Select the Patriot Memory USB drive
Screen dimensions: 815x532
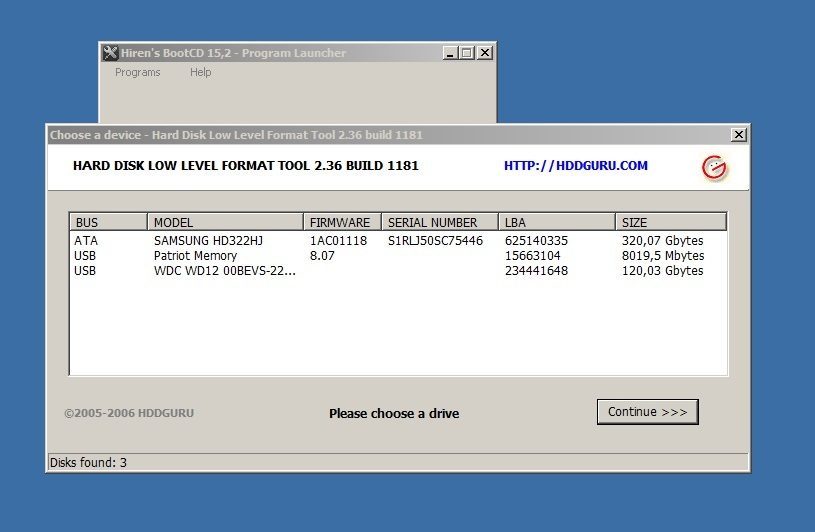398,256
